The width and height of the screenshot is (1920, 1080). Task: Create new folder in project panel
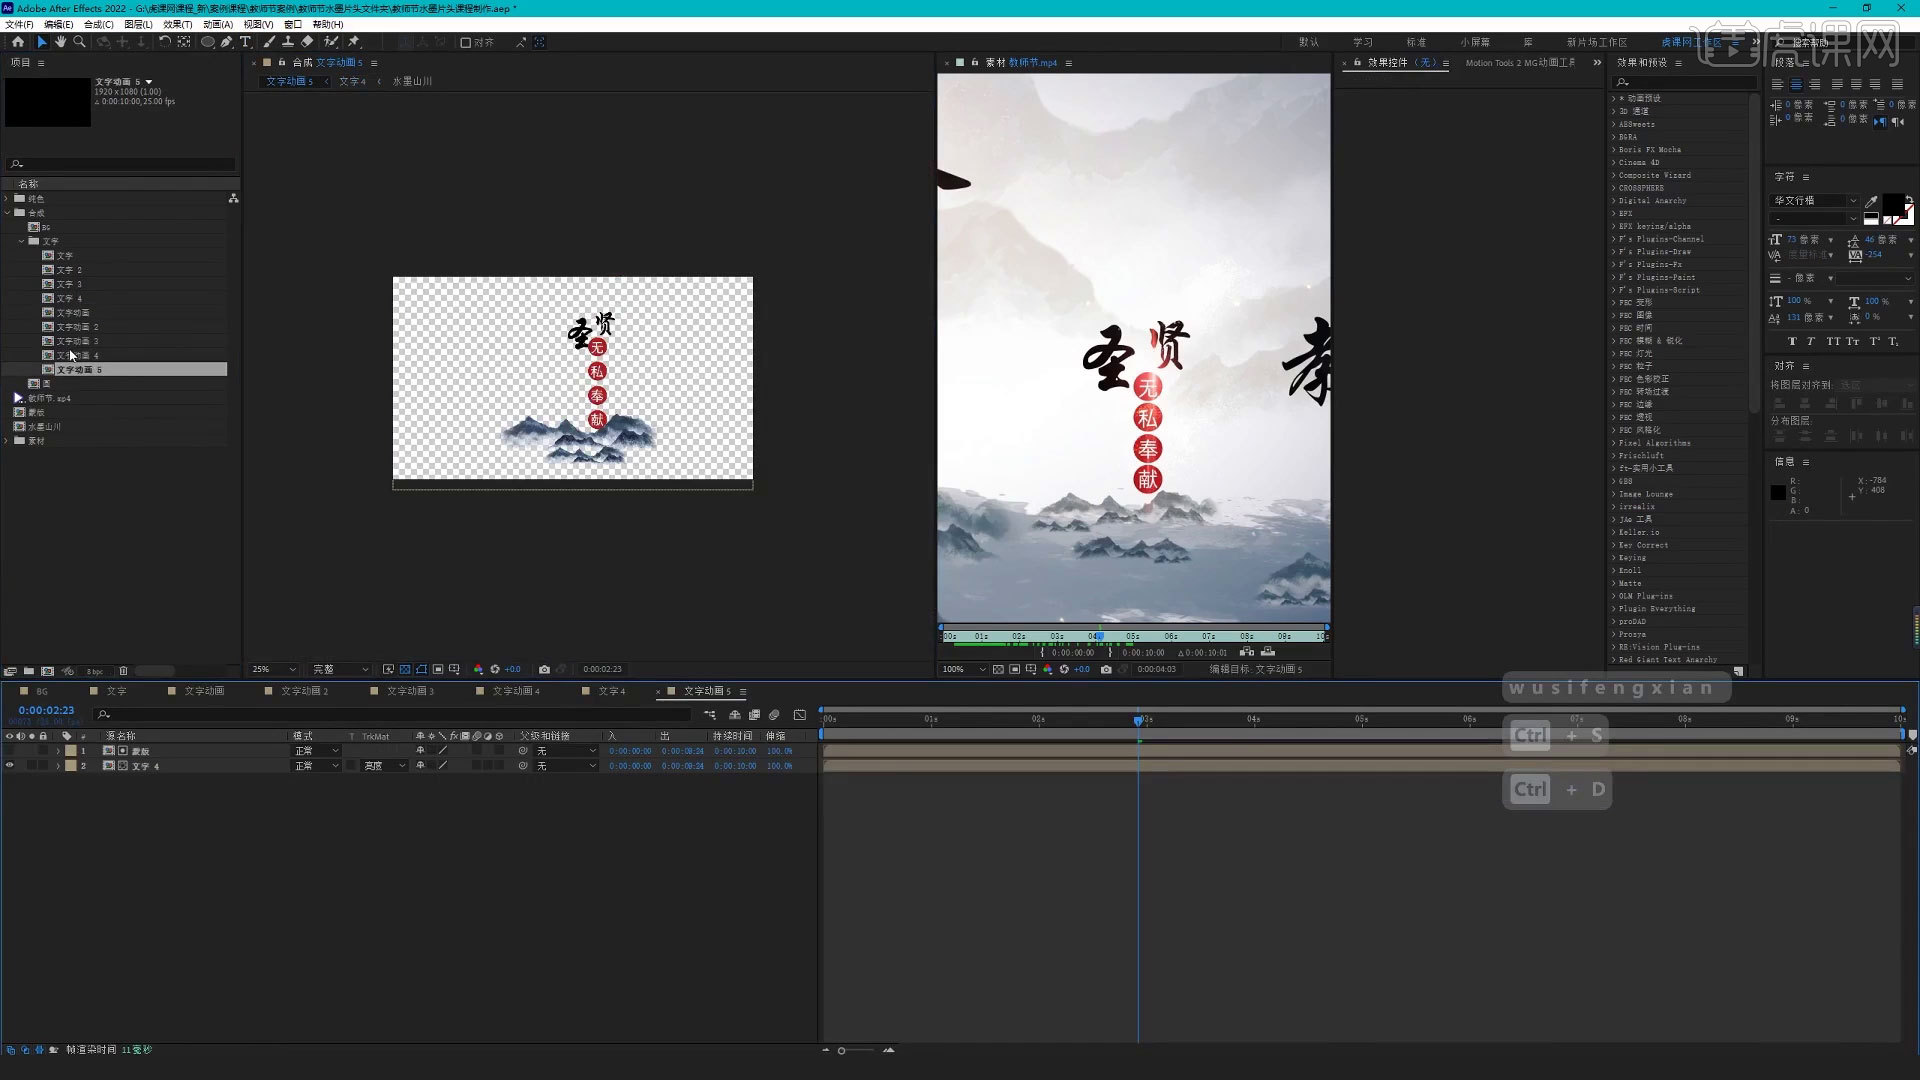(29, 671)
